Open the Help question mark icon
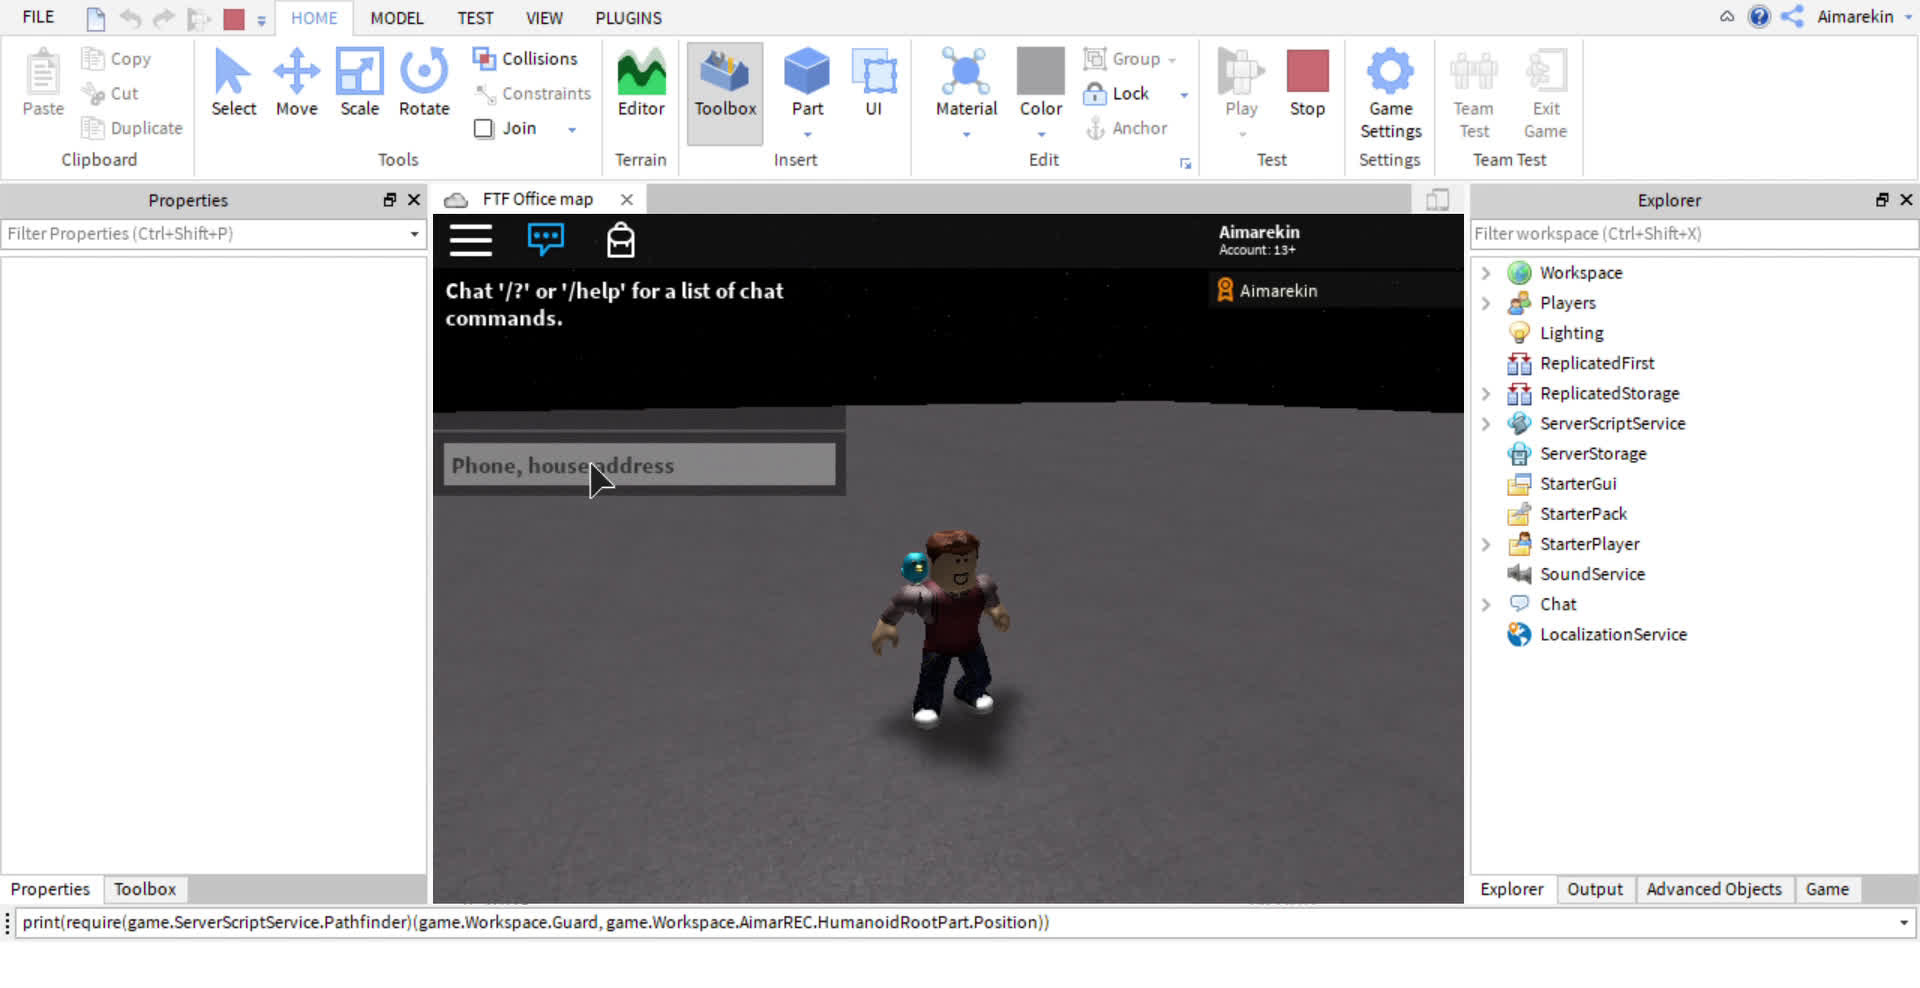This screenshot has height=988, width=1920. click(x=1759, y=17)
